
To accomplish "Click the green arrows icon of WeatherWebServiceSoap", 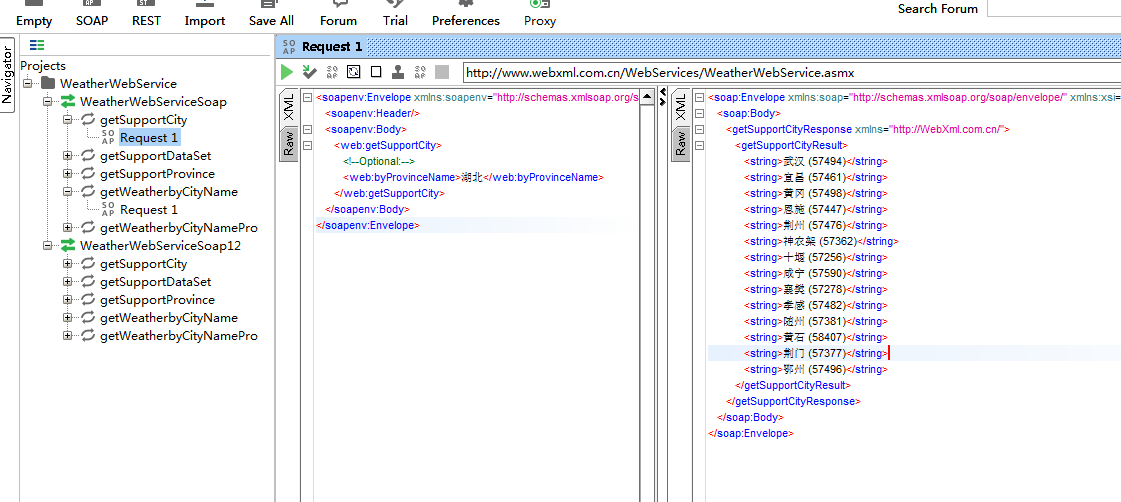I will point(68,102).
